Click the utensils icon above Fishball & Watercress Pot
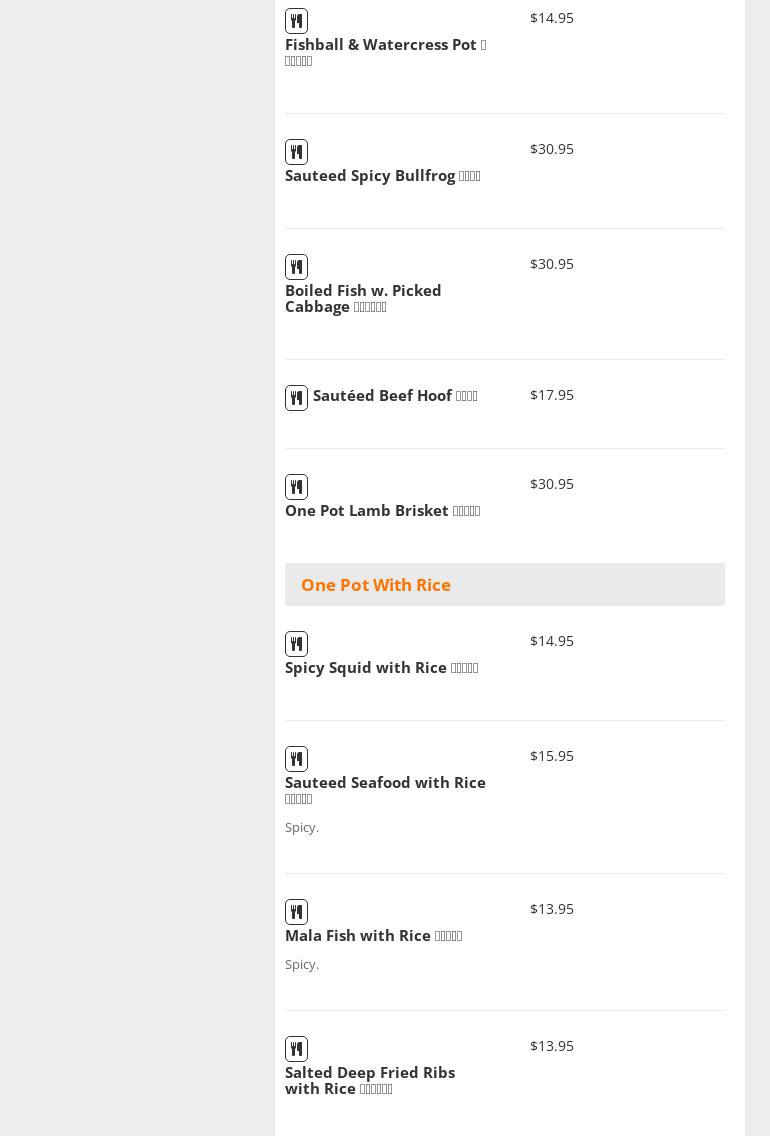 [x=296, y=21]
